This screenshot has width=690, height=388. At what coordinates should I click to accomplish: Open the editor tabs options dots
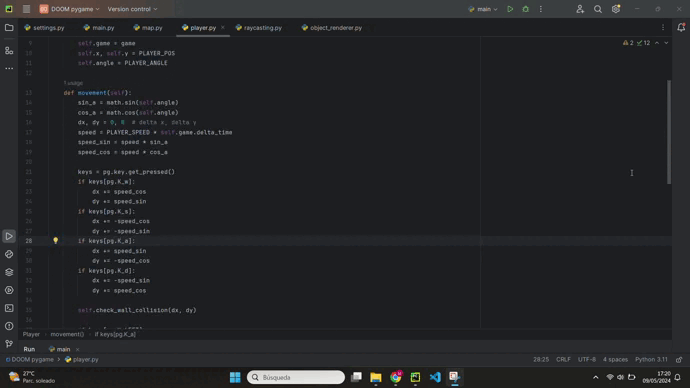(663, 27)
